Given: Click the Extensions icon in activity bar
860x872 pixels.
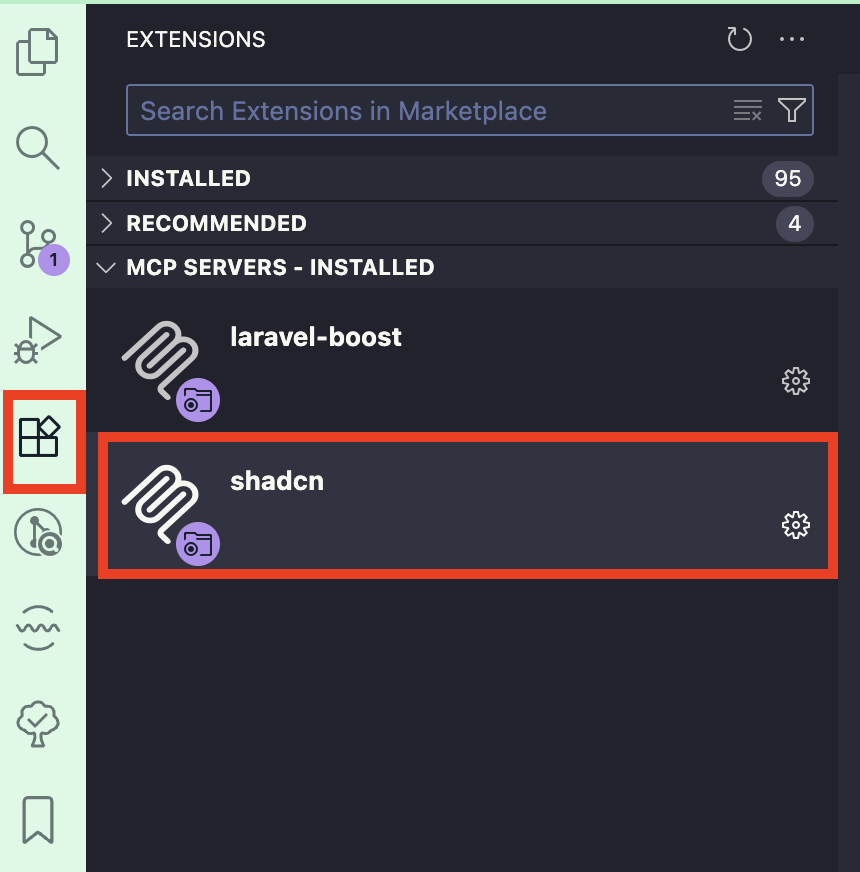Looking at the screenshot, I should (x=40, y=437).
